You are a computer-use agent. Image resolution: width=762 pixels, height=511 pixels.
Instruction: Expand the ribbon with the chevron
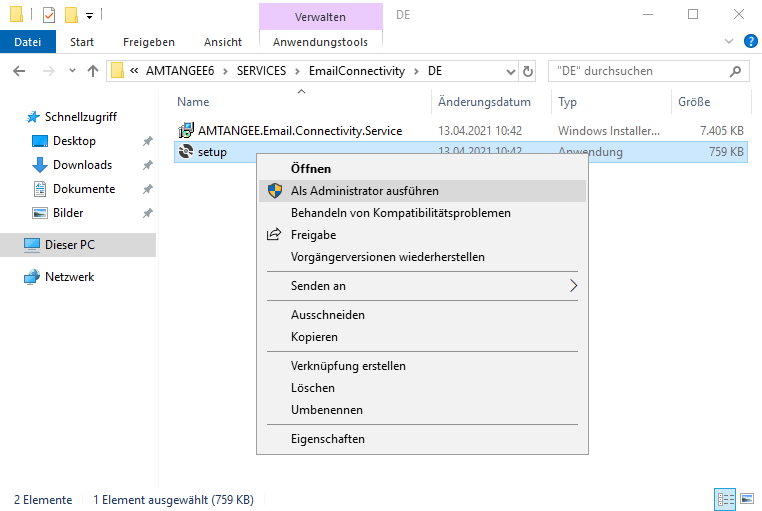click(729, 41)
